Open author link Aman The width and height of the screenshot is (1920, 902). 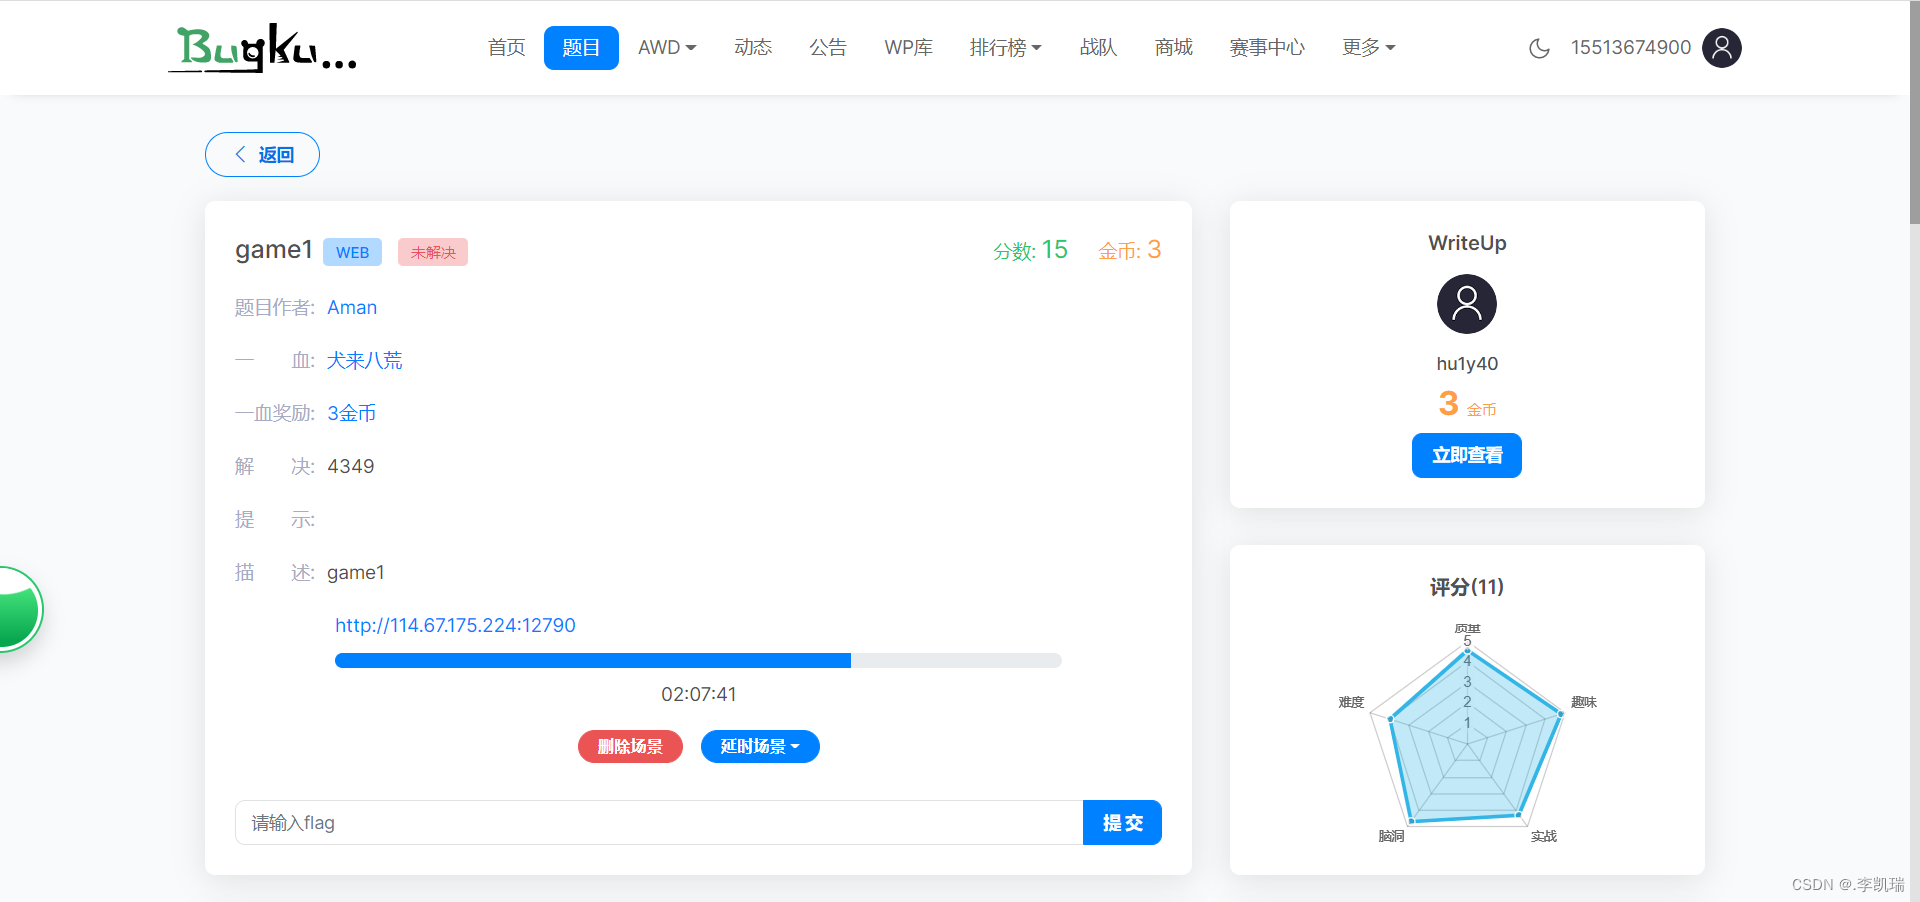click(352, 308)
